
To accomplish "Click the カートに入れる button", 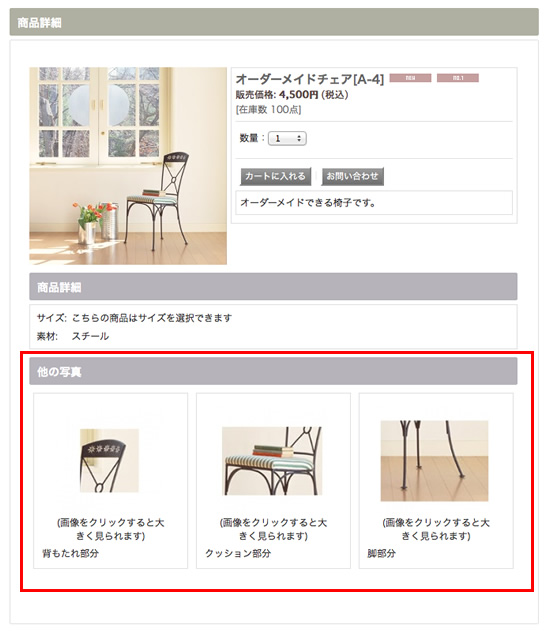I will 275,176.
